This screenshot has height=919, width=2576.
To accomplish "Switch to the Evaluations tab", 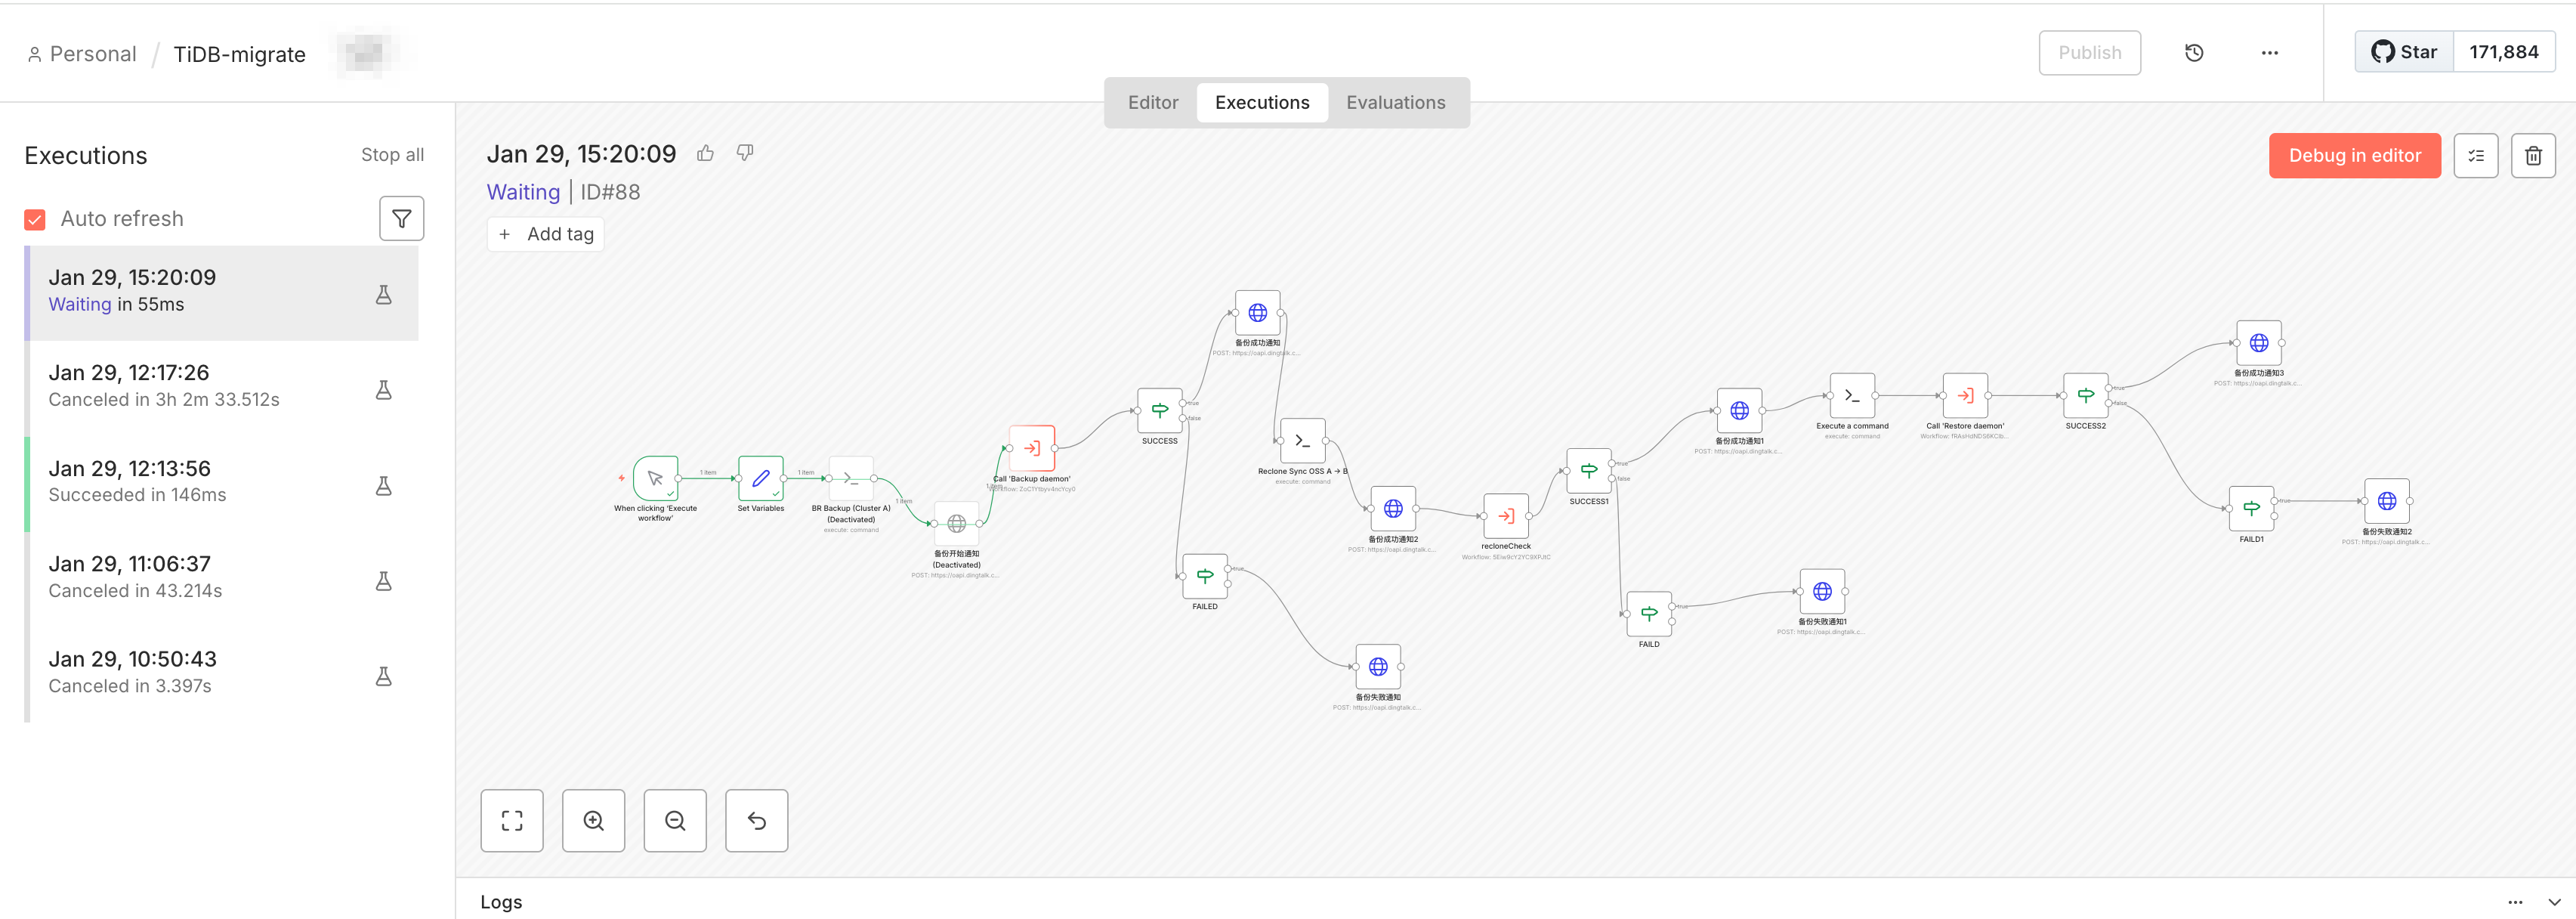I will [x=1395, y=102].
